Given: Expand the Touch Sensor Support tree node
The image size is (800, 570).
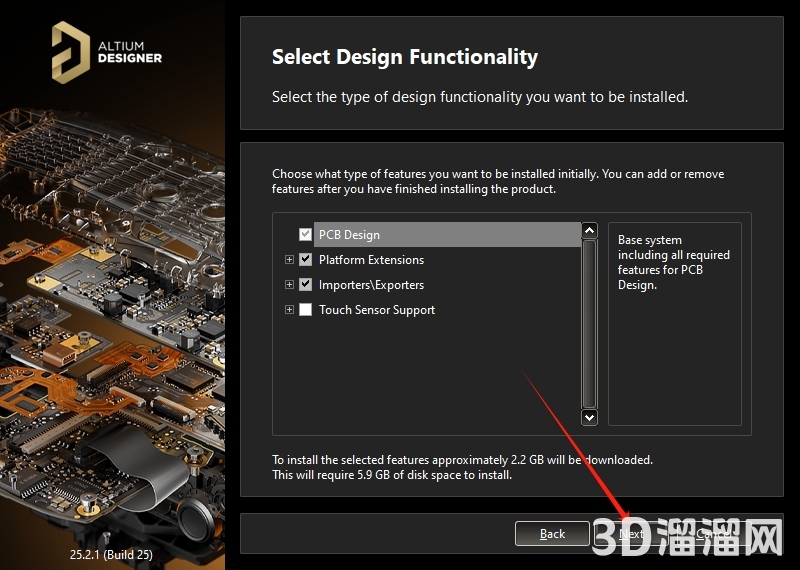Looking at the screenshot, I should (x=289, y=309).
